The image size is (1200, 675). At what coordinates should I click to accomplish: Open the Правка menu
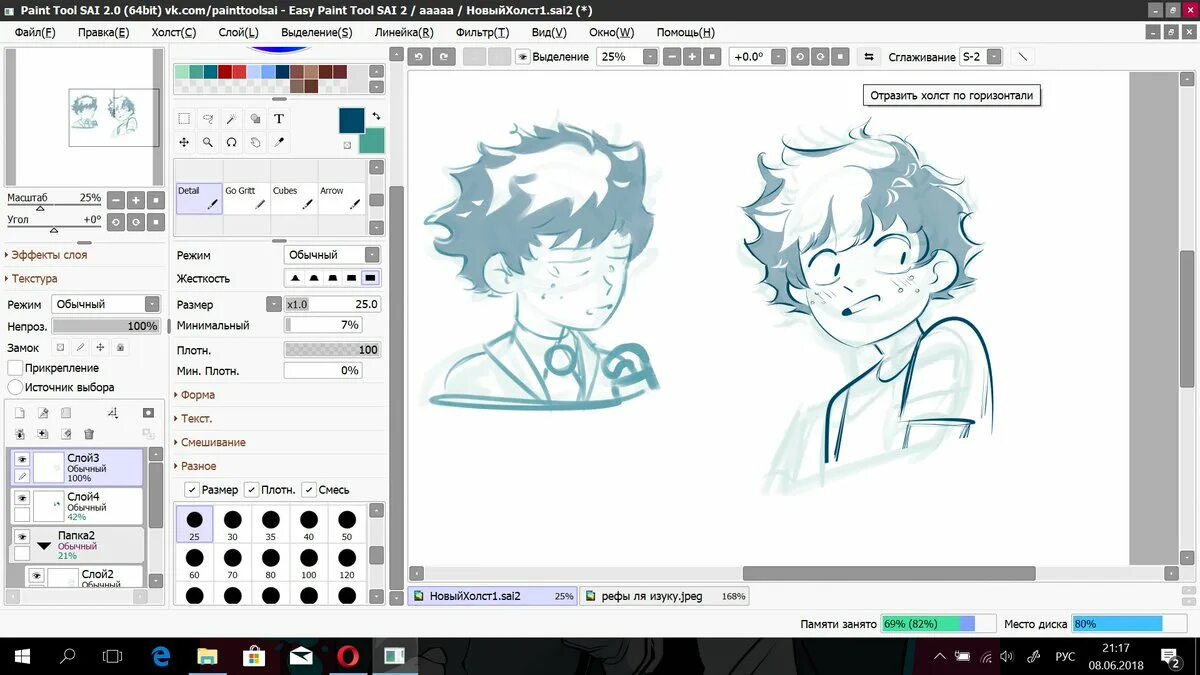[x=103, y=32]
